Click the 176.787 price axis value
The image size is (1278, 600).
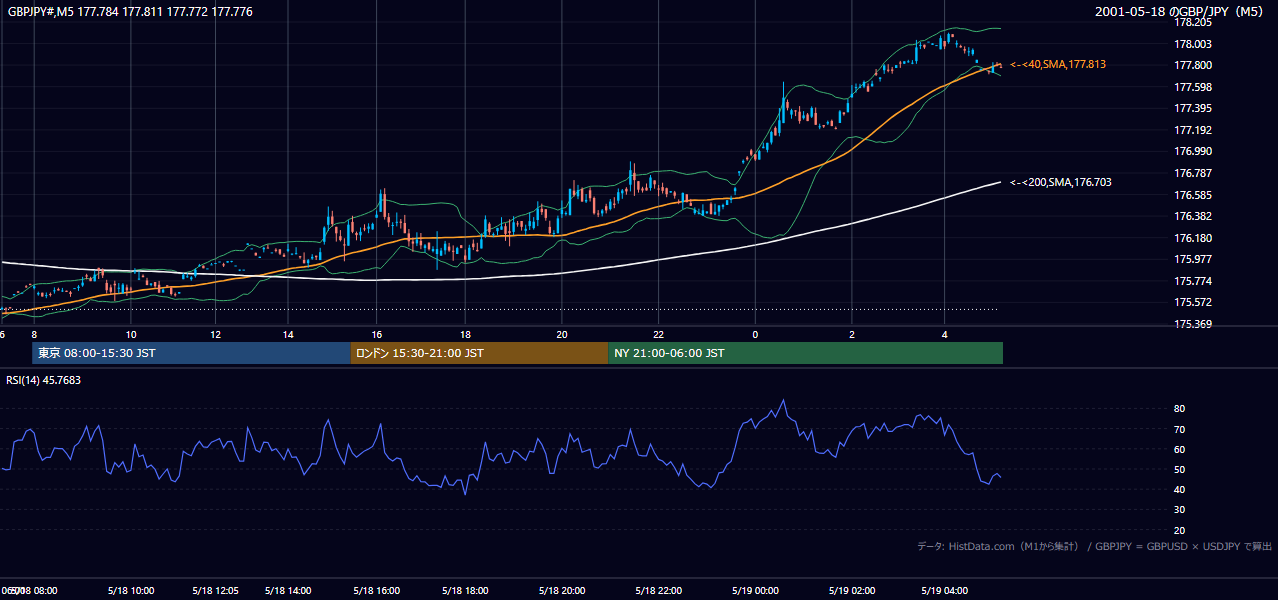coord(1192,173)
